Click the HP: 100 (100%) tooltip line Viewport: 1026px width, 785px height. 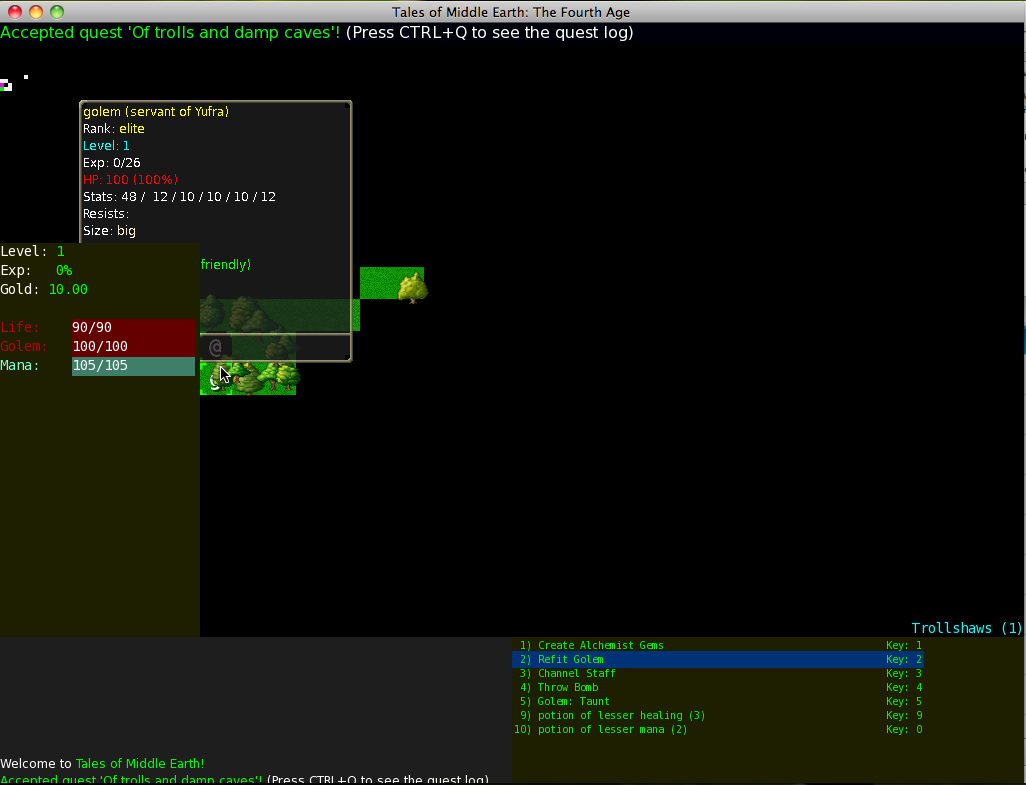click(130, 180)
